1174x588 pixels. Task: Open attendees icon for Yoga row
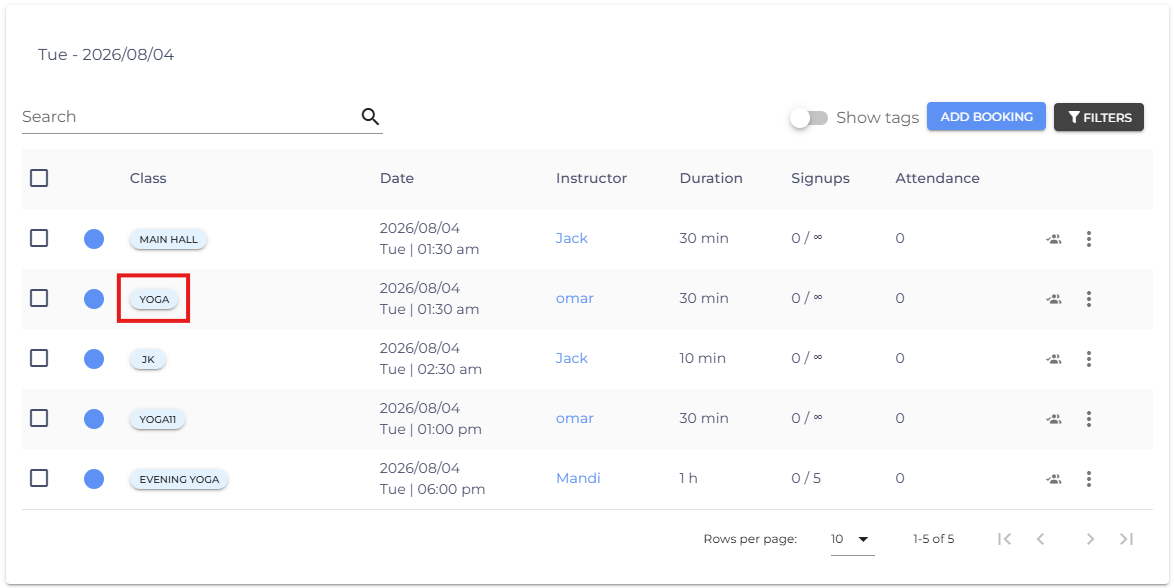(1054, 299)
